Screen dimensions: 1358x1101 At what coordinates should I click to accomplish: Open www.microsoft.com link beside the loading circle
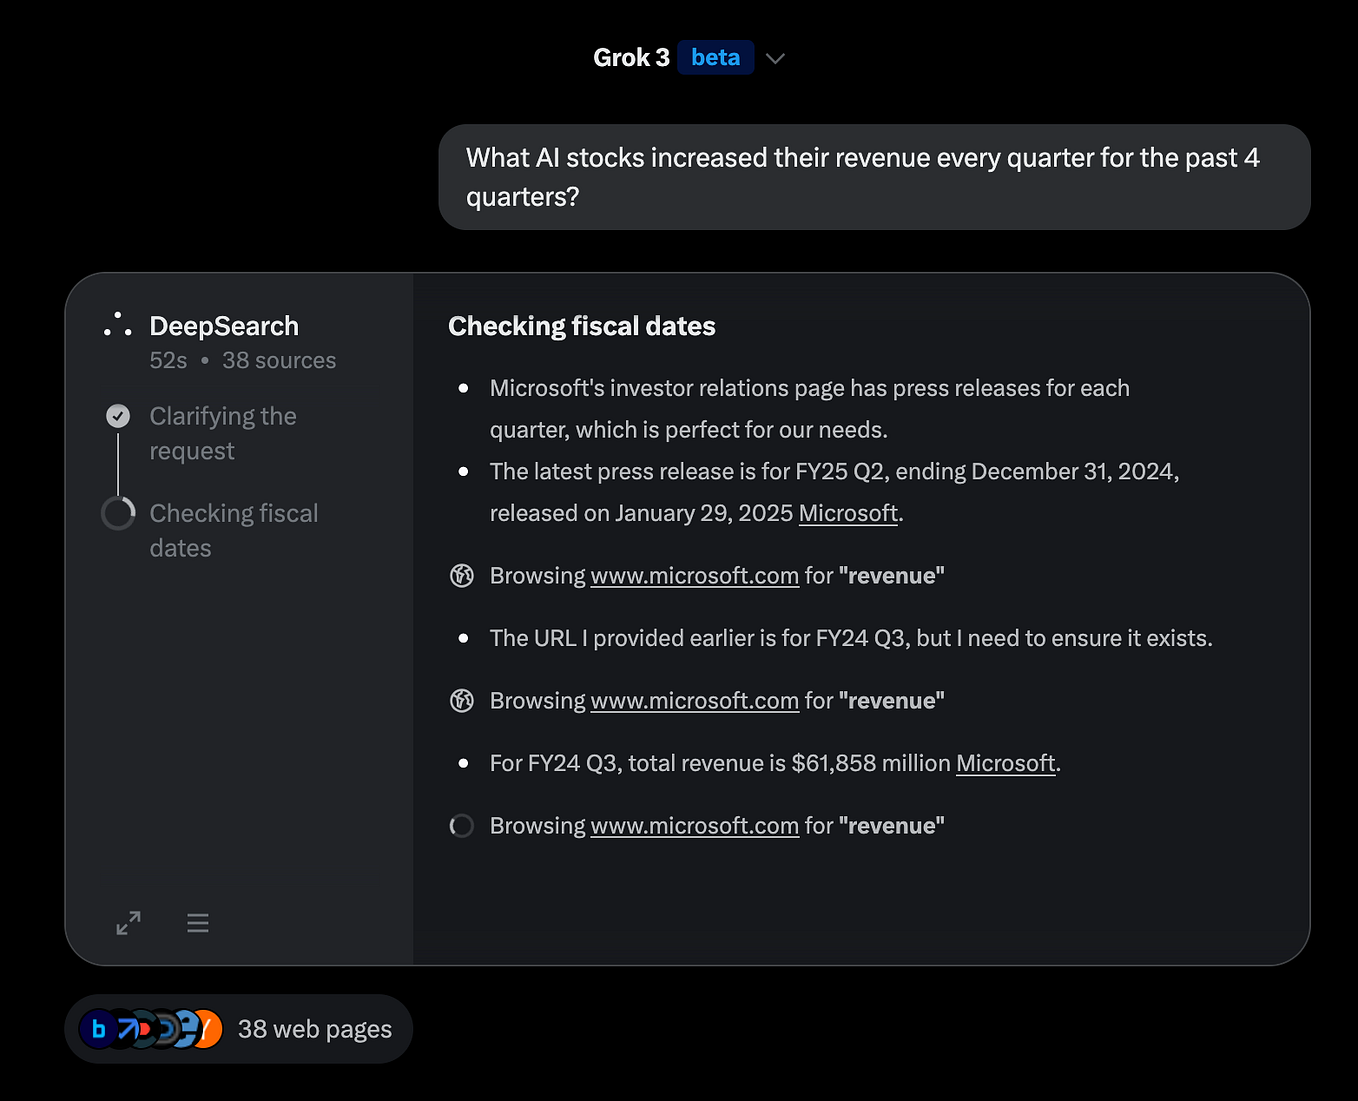[694, 826]
